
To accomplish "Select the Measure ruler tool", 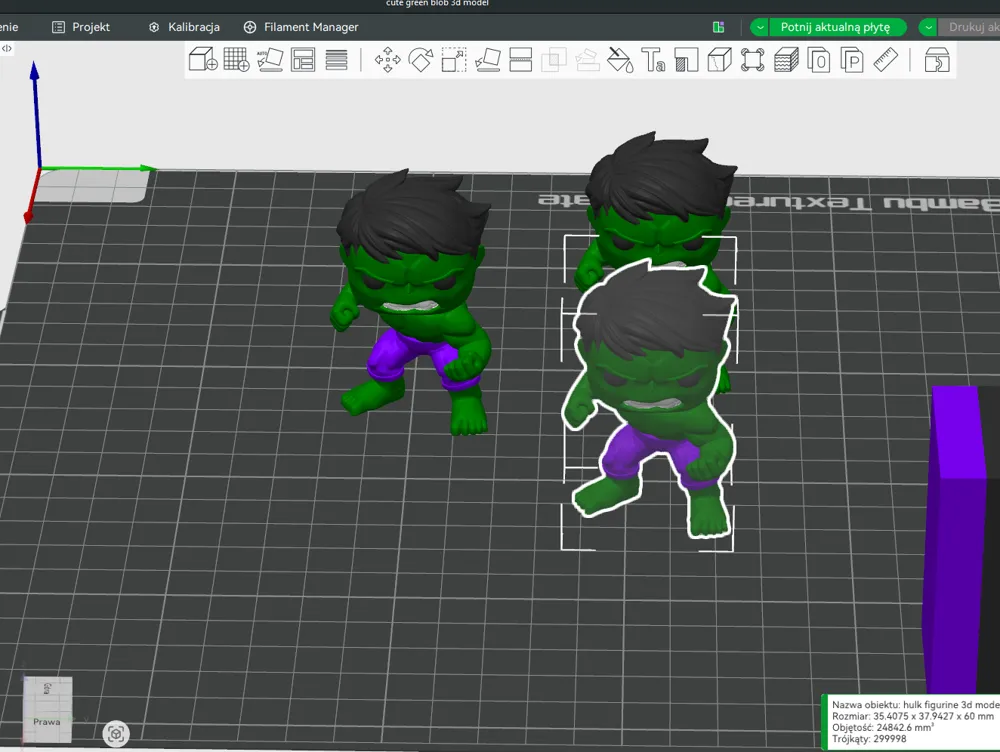I will [x=885, y=60].
